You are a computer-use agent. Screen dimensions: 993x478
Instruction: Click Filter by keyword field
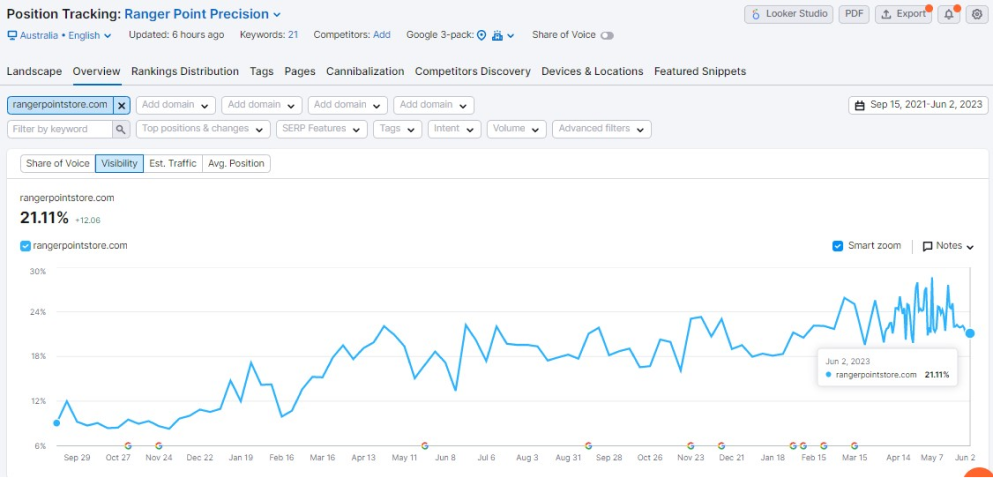(60, 129)
